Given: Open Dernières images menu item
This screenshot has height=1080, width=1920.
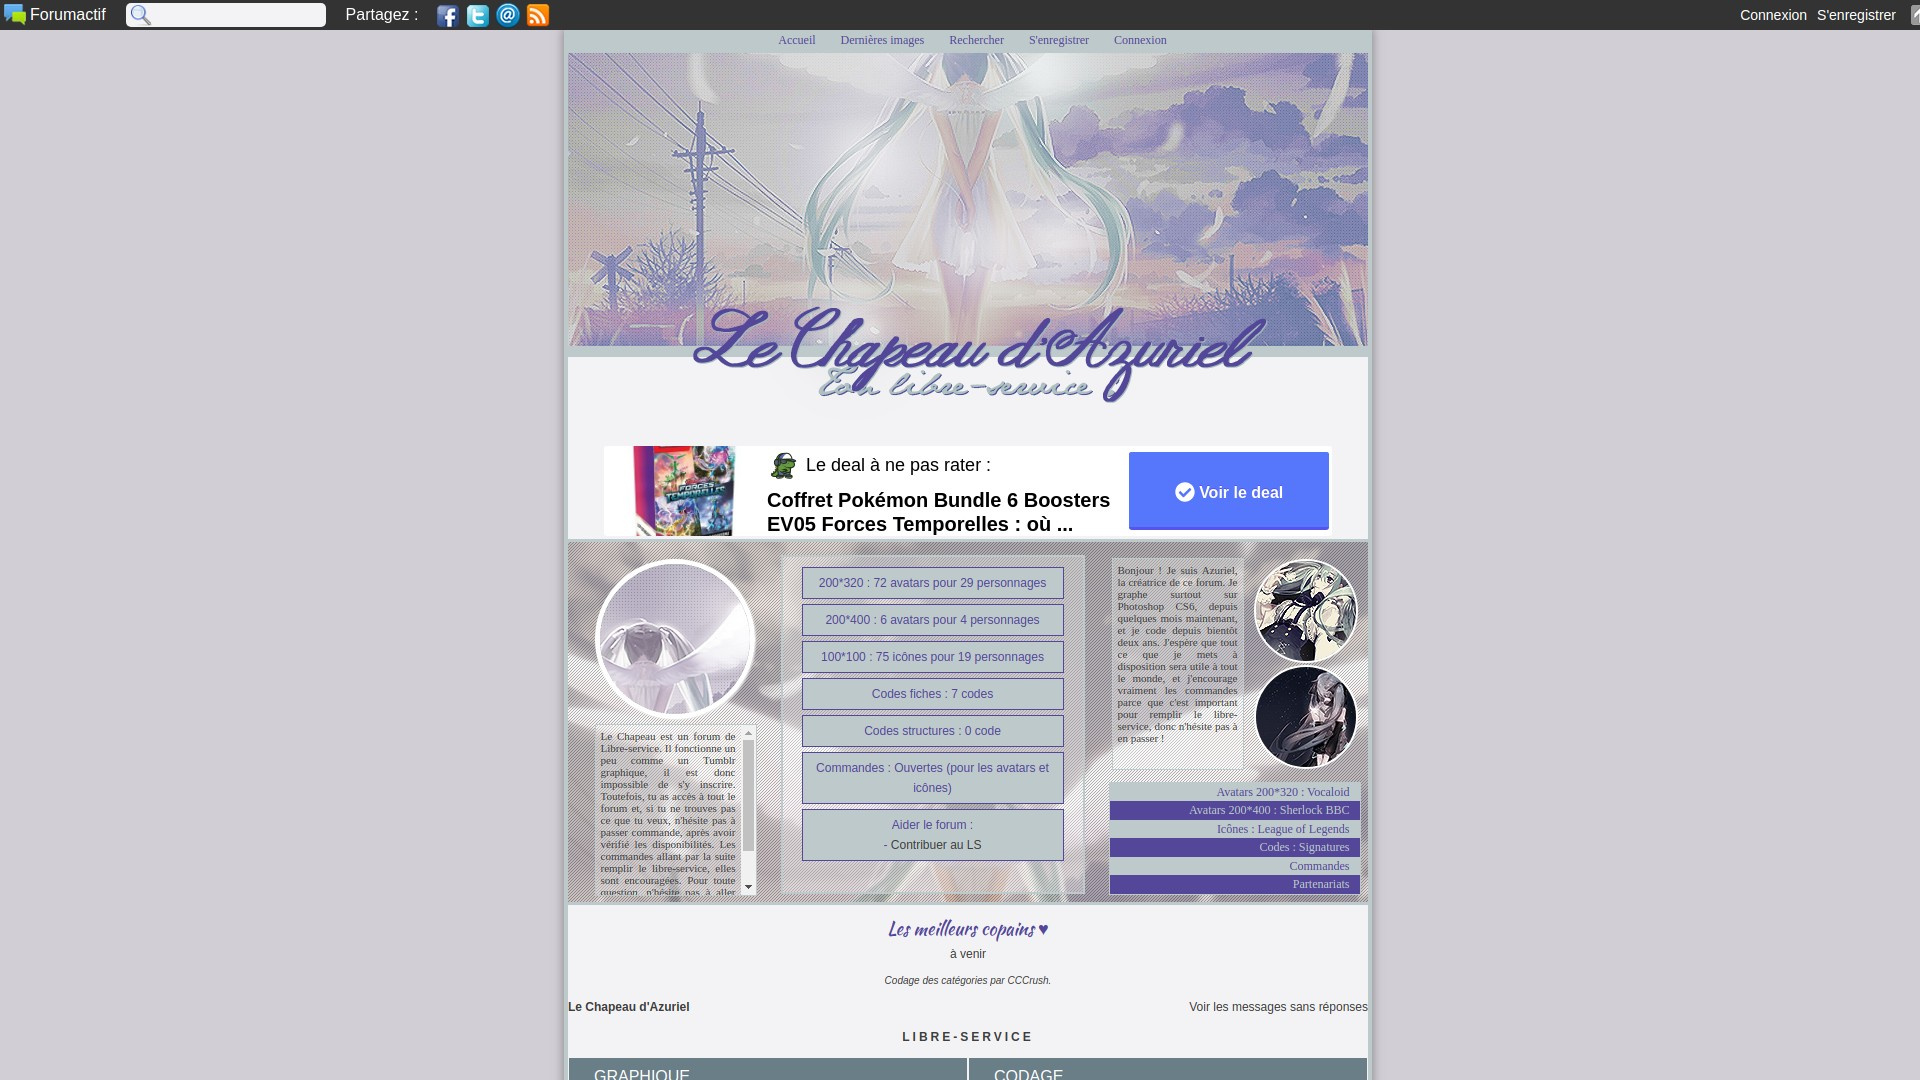Looking at the screenshot, I should click(882, 40).
